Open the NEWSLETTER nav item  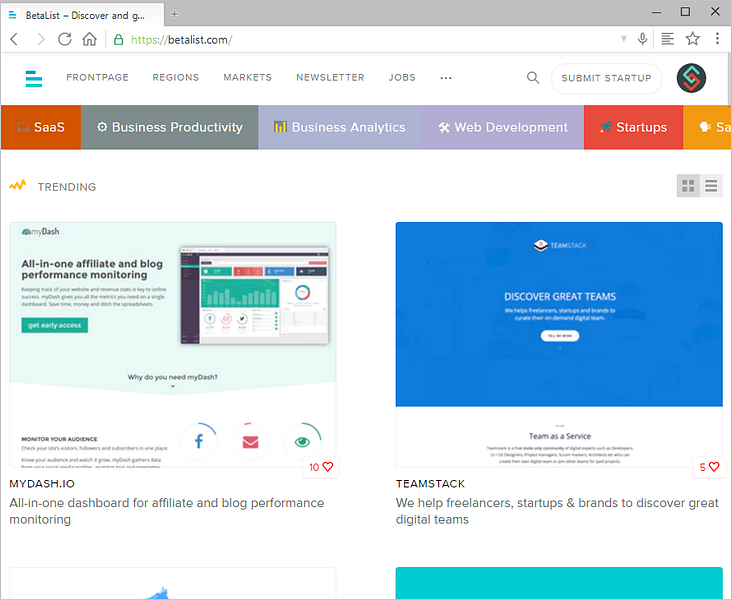(x=330, y=78)
